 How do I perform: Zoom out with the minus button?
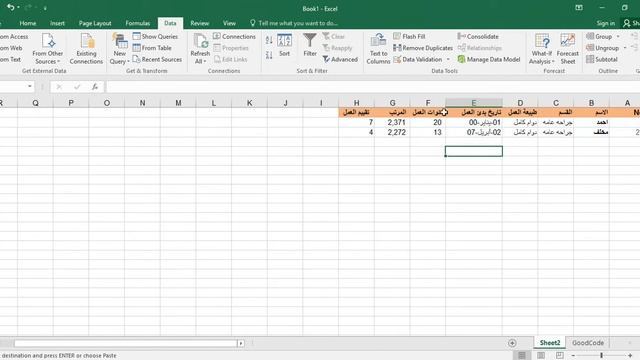point(573,356)
